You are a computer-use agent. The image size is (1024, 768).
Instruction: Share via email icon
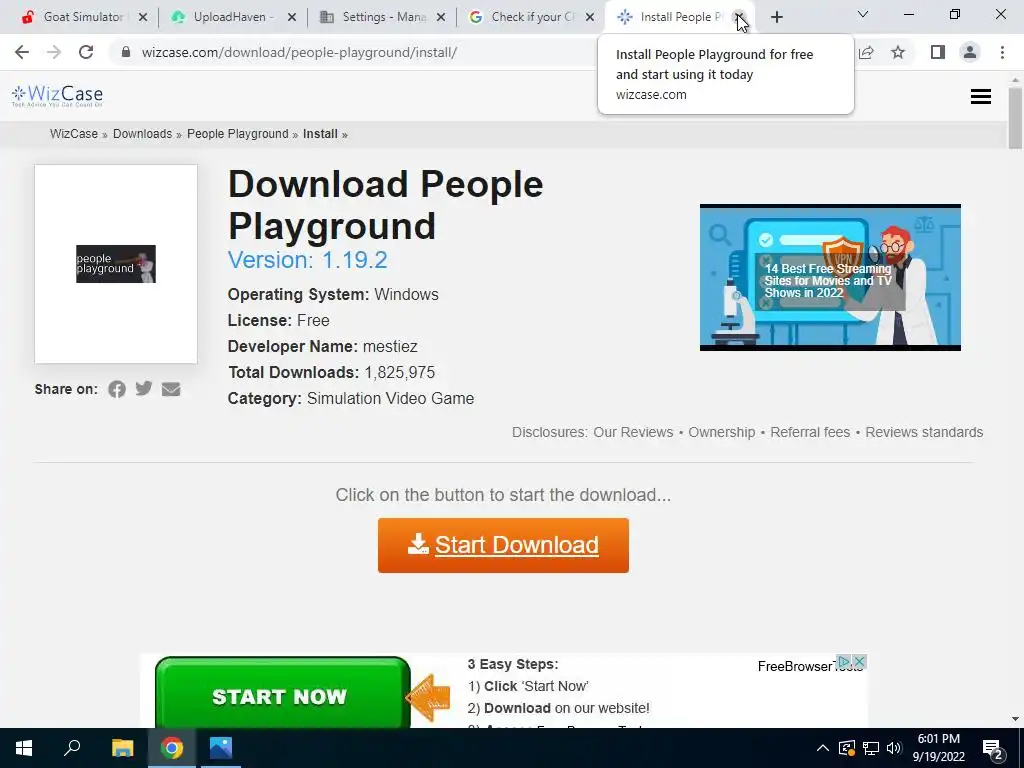(x=171, y=389)
